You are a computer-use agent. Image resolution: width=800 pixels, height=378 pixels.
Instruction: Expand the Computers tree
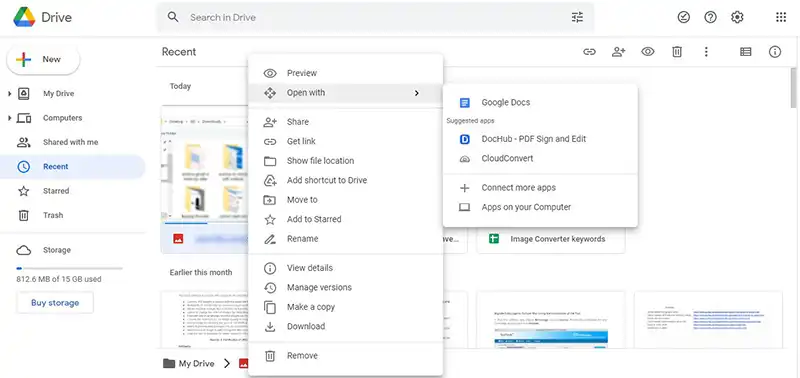coord(9,118)
